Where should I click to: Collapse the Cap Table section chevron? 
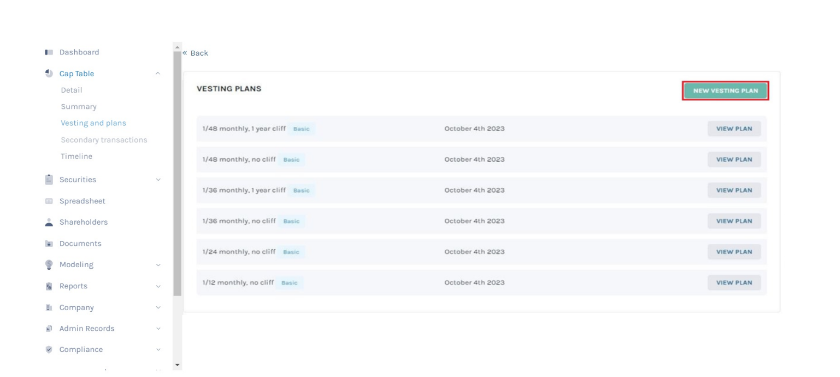coord(158,73)
